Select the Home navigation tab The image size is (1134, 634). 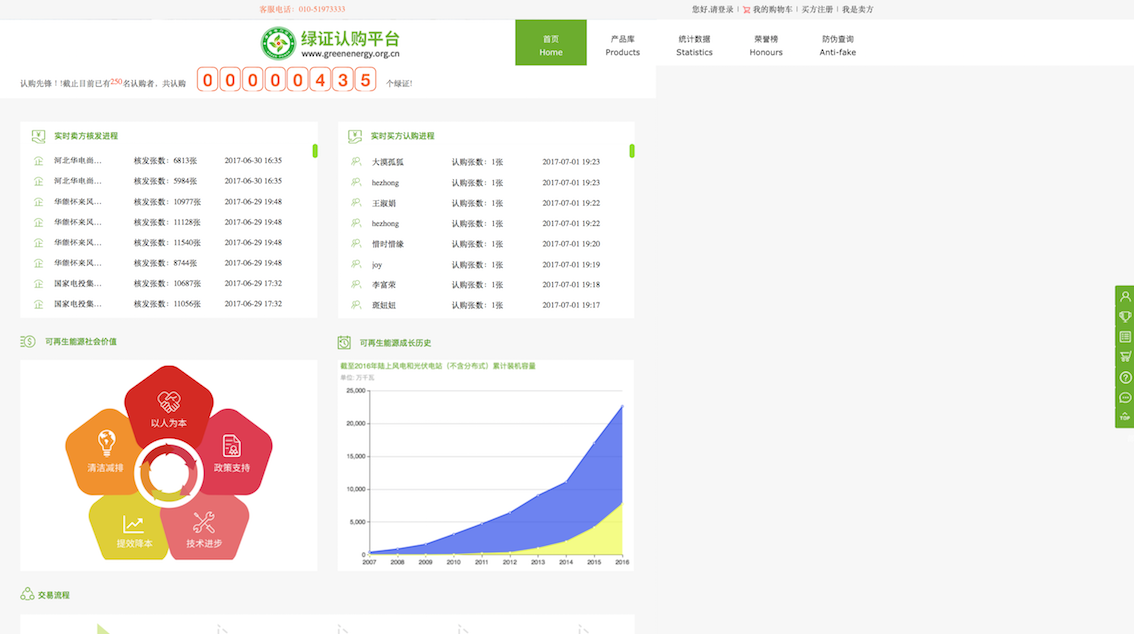click(x=551, y=44)
